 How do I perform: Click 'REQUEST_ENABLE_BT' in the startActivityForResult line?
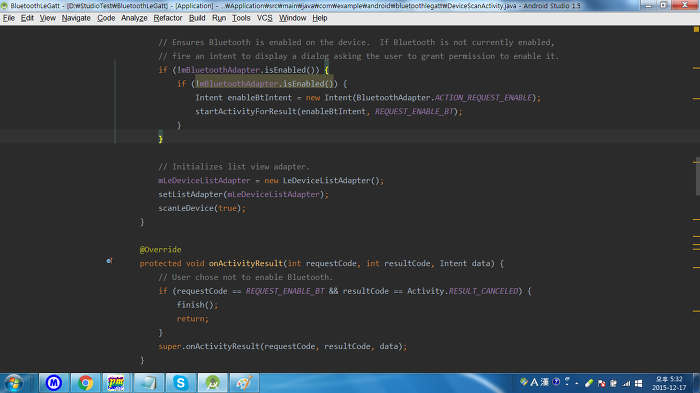pyautogui.click(x=414, y=111)
